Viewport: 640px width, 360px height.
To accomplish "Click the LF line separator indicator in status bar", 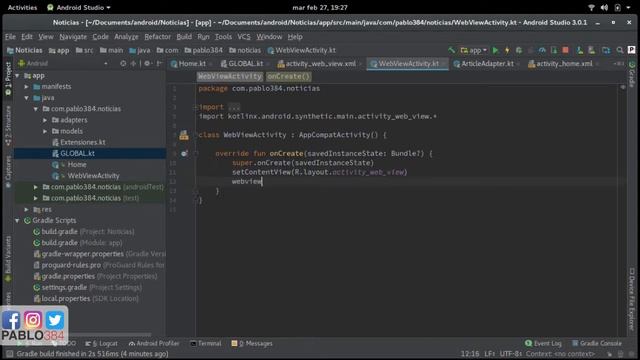I will 489,354.
